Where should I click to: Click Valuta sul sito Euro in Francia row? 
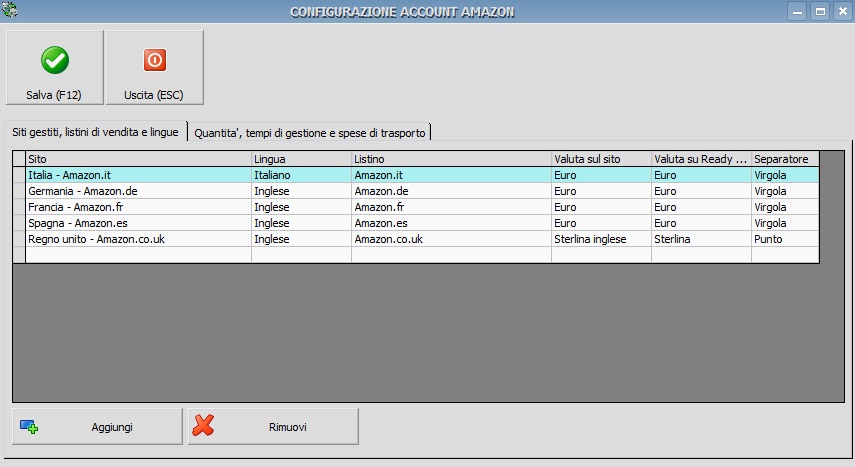[601, 207]
